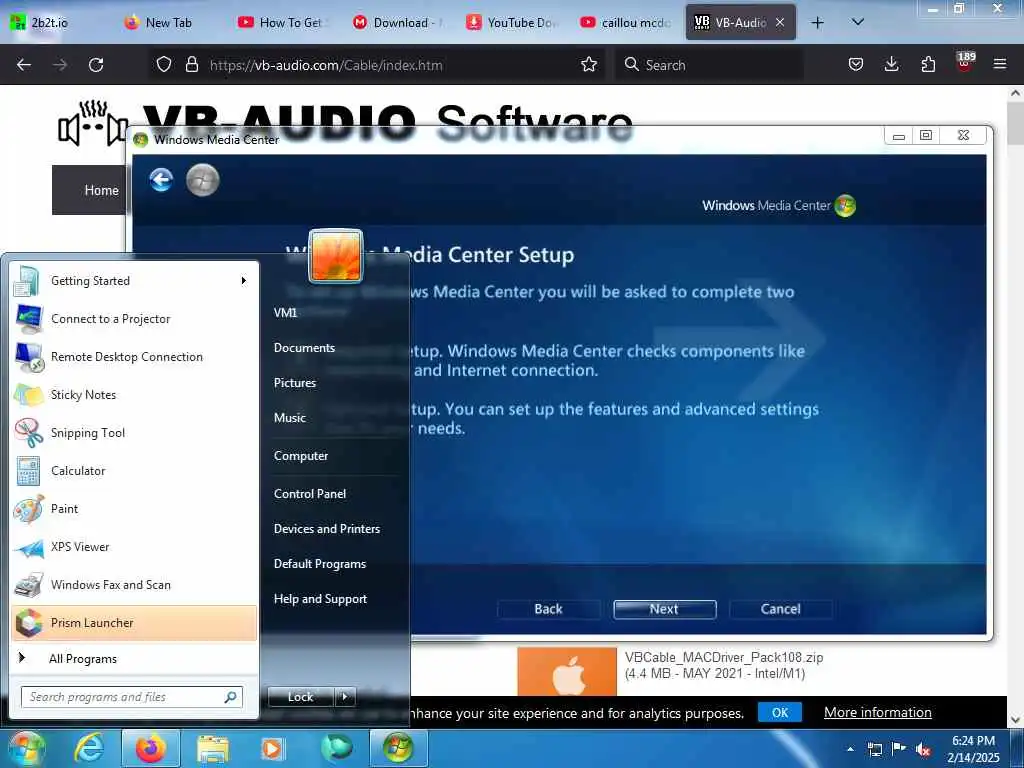Show hidden tray icons arrow
Screen dimensions: 1024x768
pos(850,749)
